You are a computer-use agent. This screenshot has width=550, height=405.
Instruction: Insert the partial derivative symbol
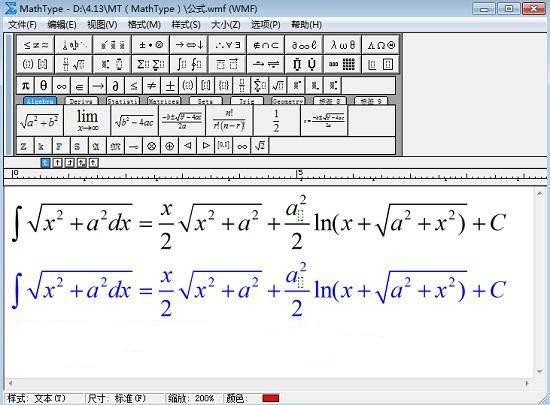tap(115, 86)
